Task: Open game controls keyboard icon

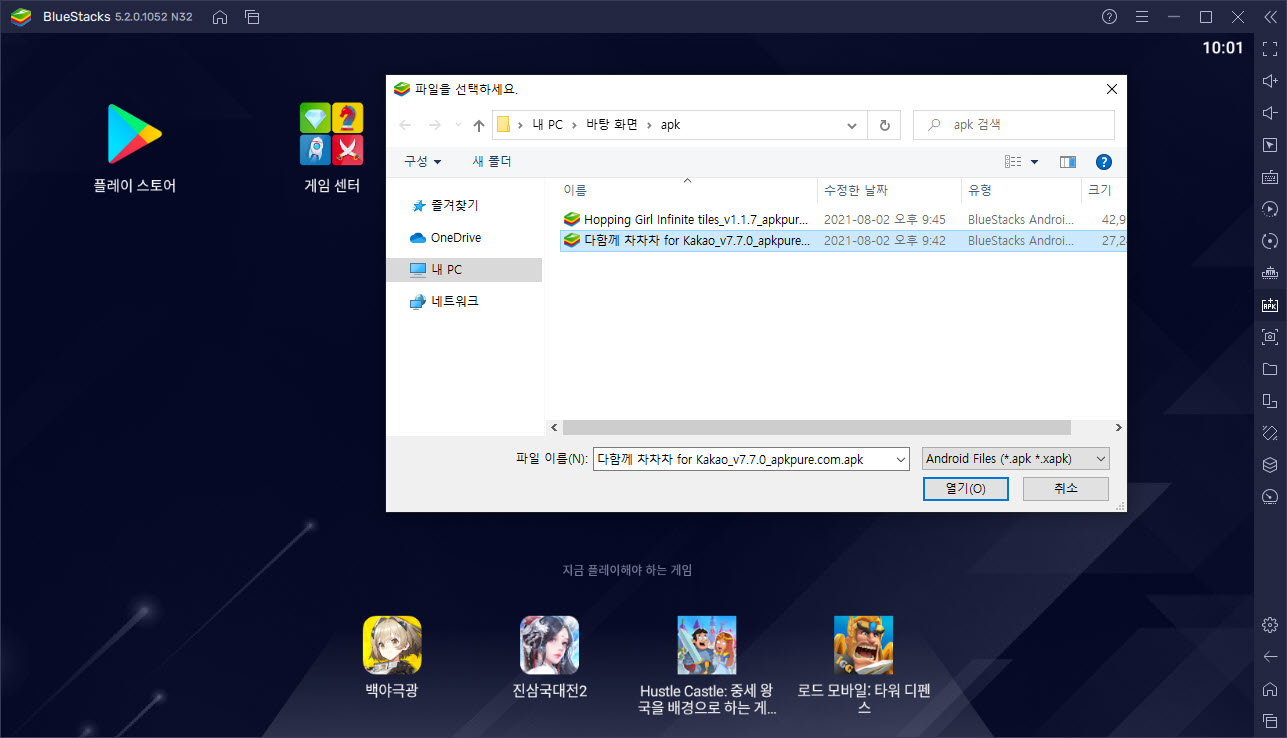Action: 1270,177
